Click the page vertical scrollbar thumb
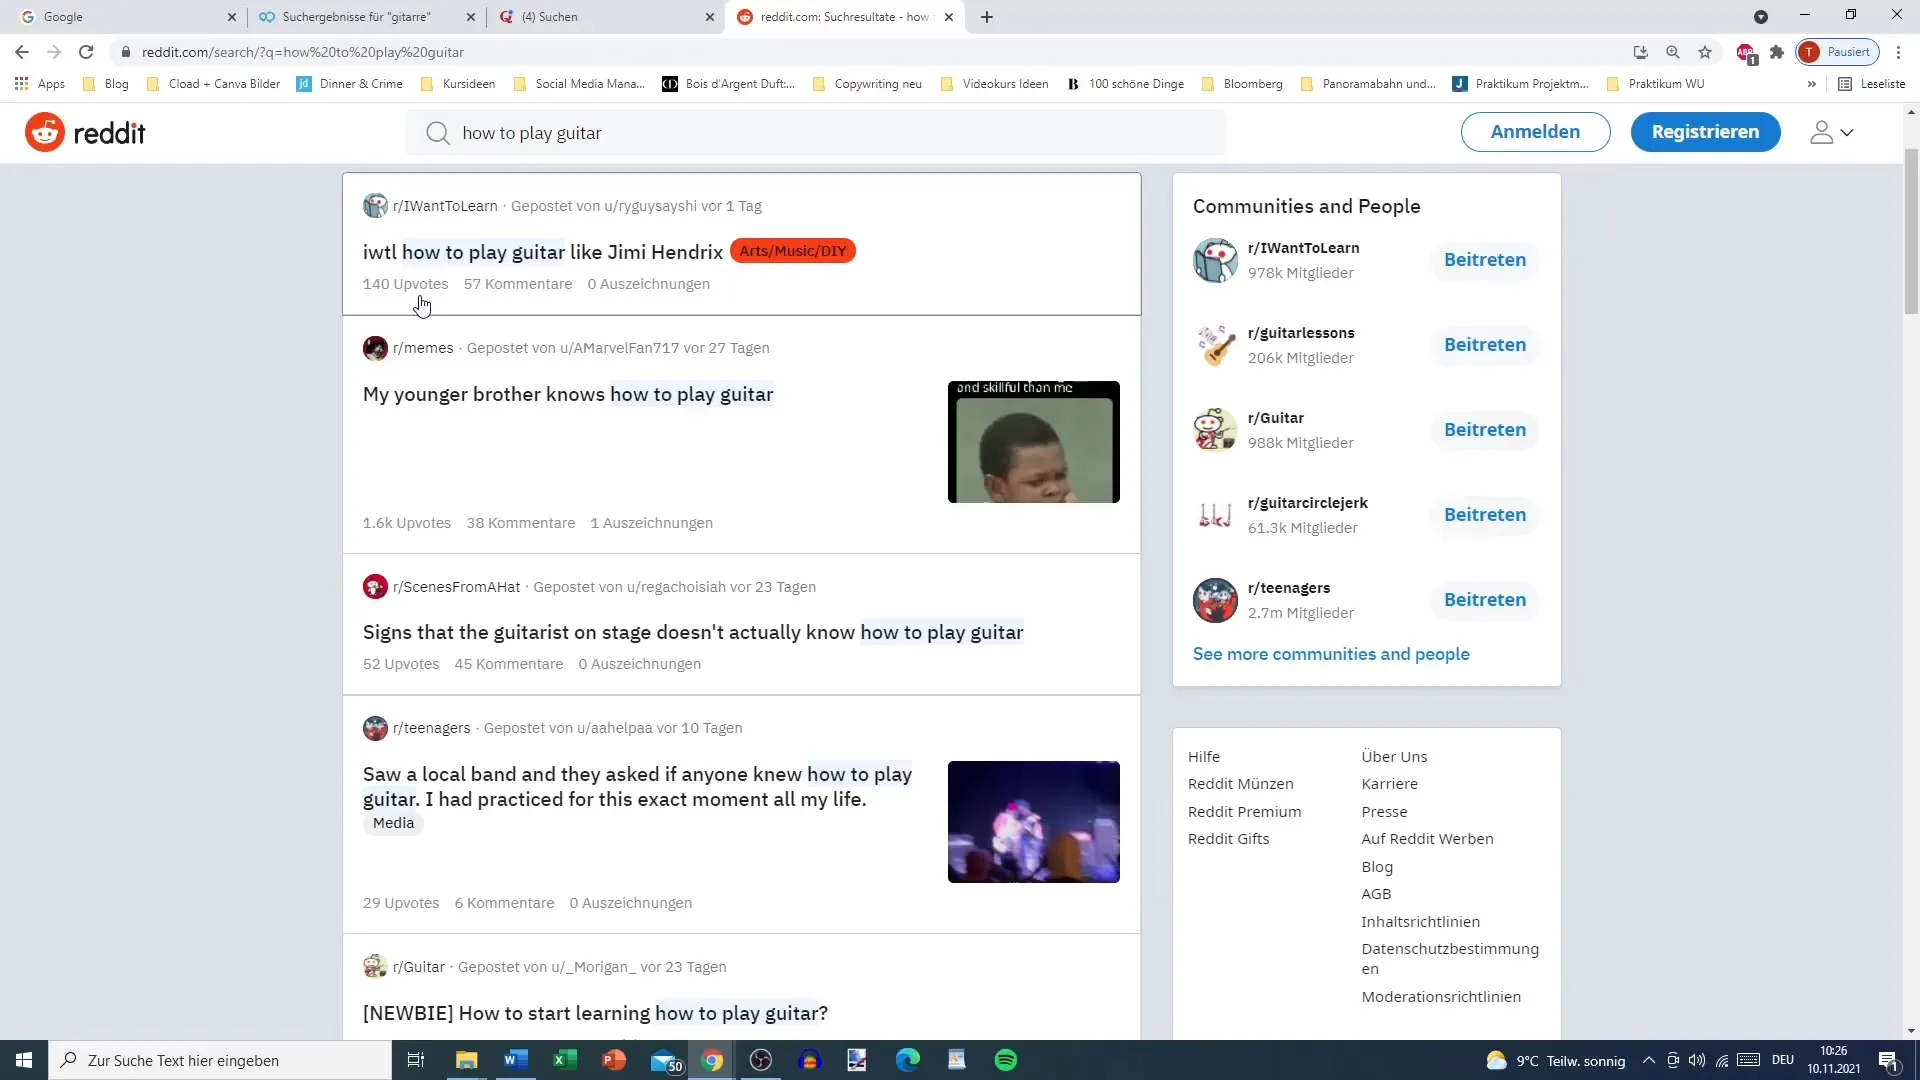Image resolution: width=1920 pixels, height=1080 pixels. click(1911, 230)
